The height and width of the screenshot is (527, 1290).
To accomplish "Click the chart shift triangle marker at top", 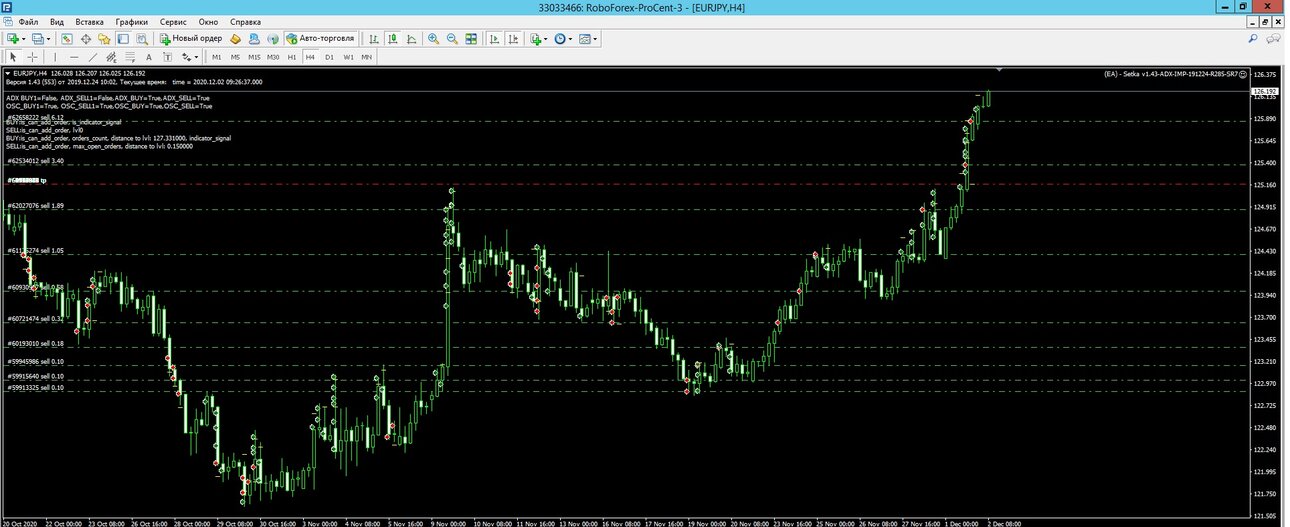I will point(999,69).
